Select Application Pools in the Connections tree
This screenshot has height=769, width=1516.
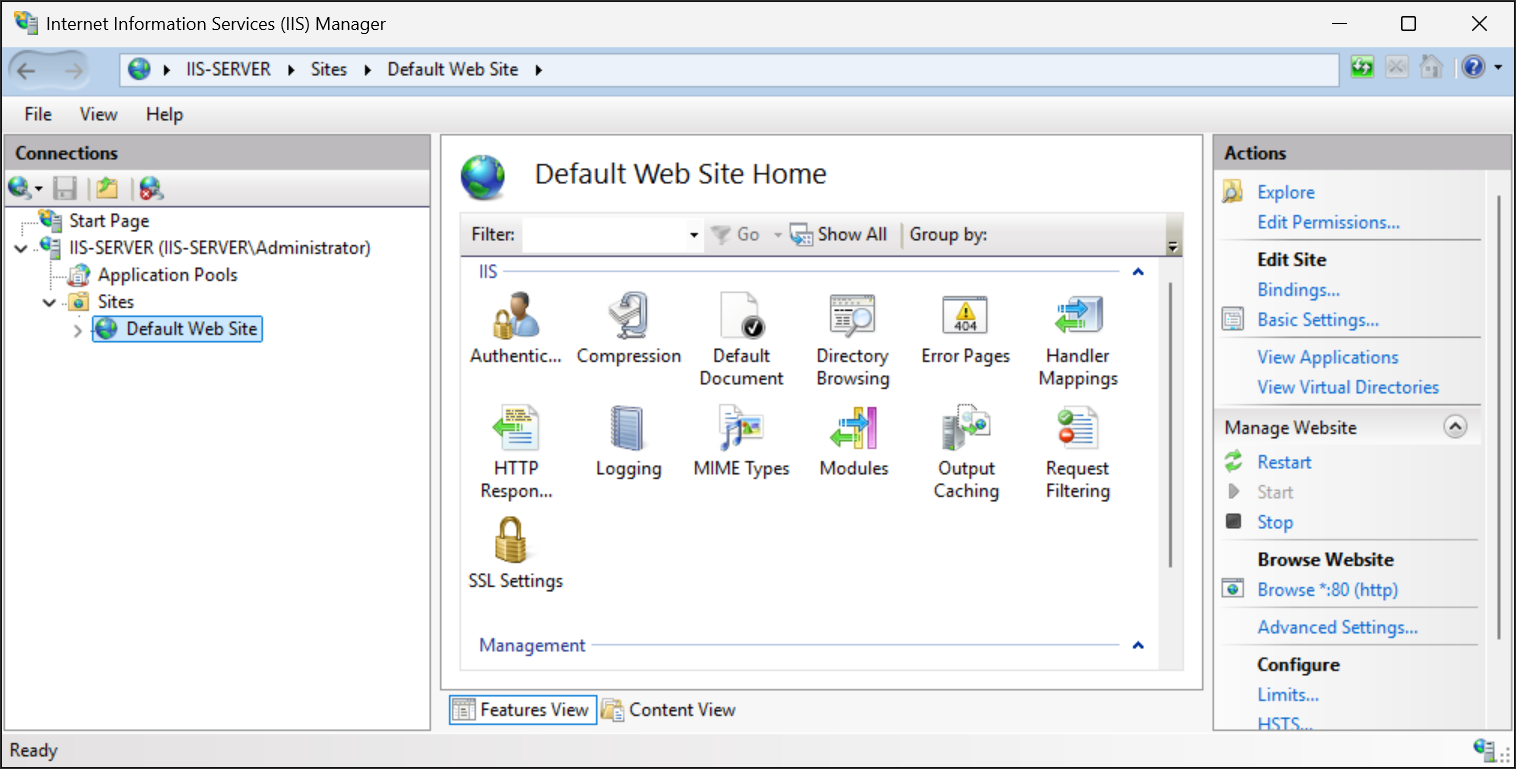tap(167, 275)
